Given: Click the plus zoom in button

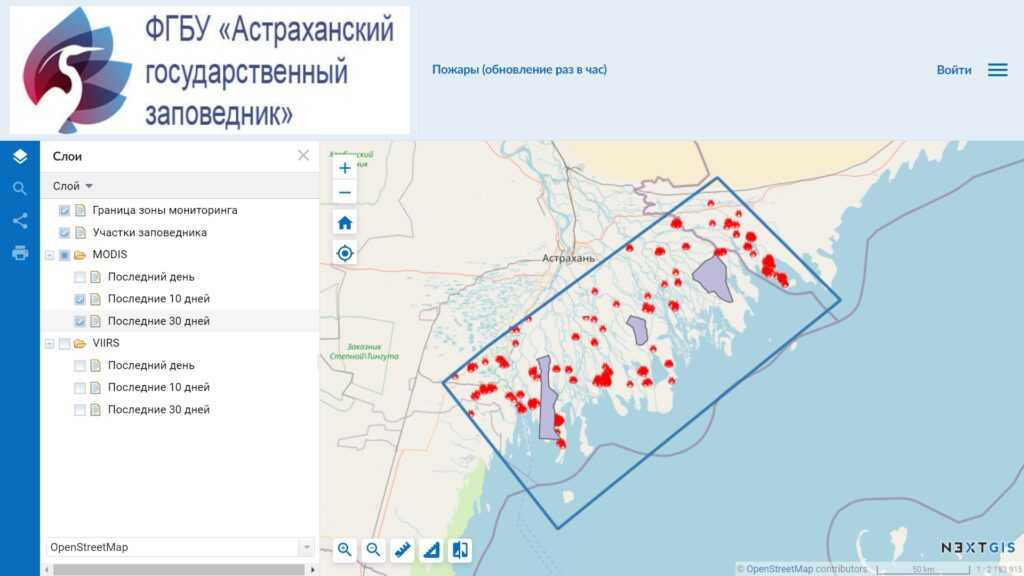Looking at the screenshot, I should (345, 168).
